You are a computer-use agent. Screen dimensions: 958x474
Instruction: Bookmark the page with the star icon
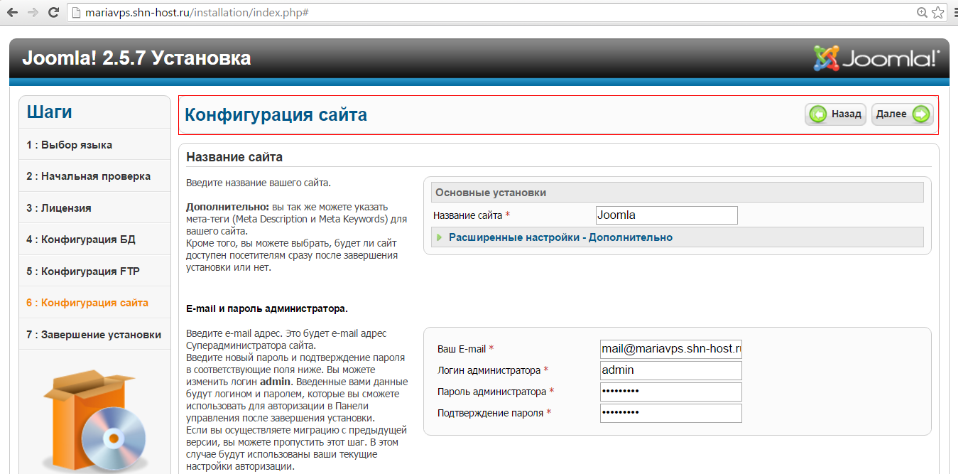938,12
